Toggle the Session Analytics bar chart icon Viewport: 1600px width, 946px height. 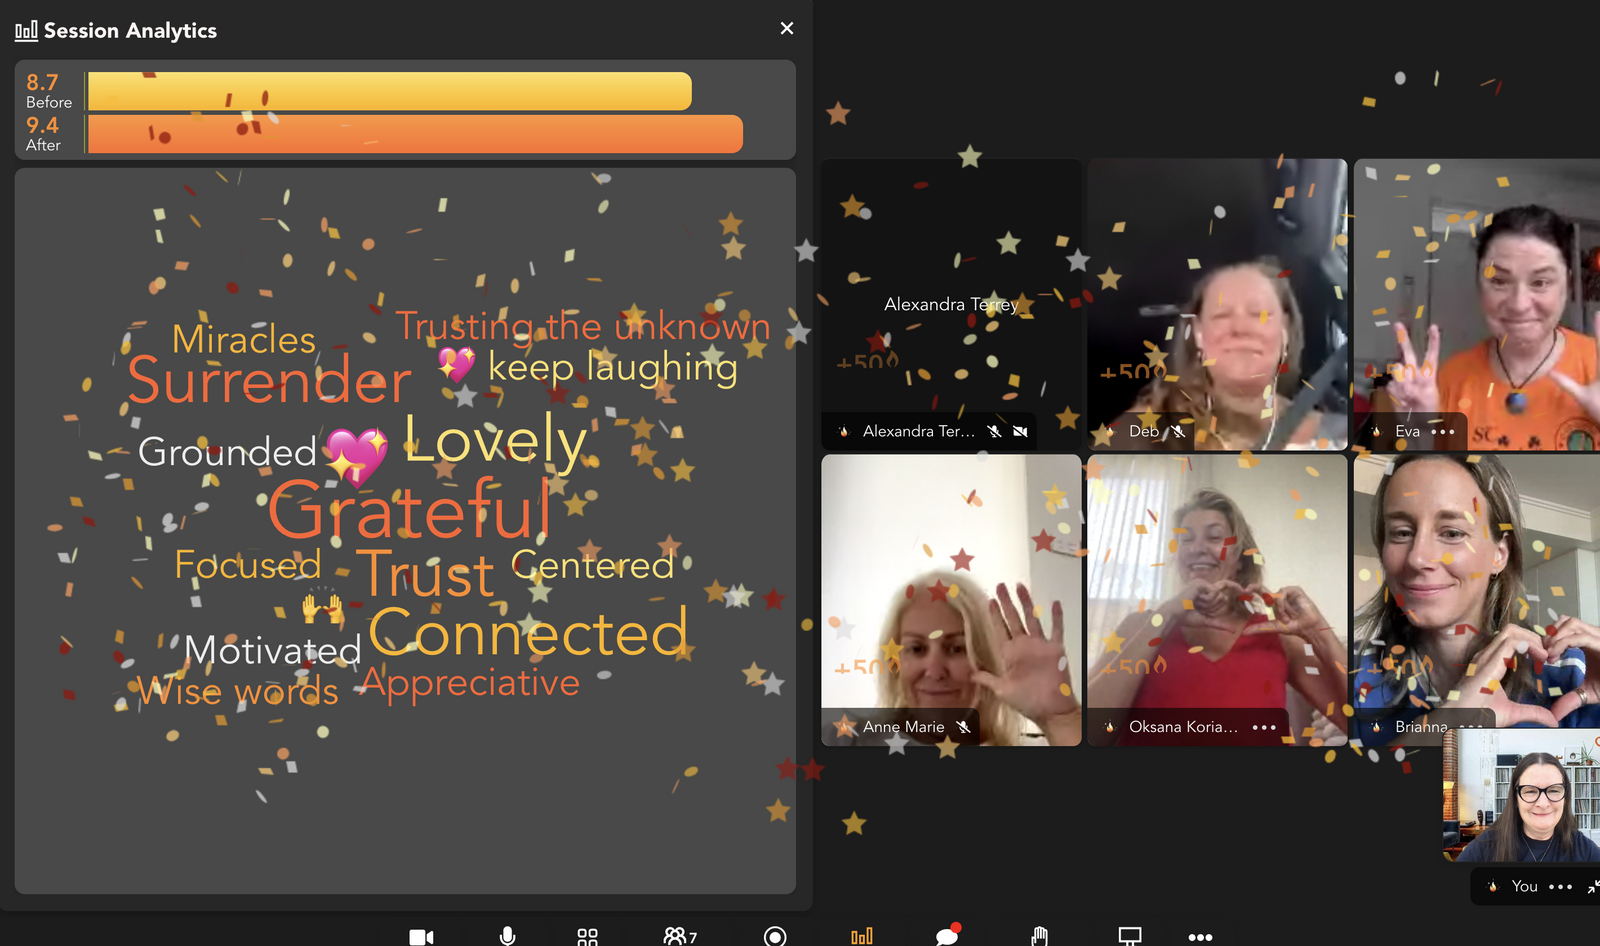pyautogui.click(x=861, y=937)
